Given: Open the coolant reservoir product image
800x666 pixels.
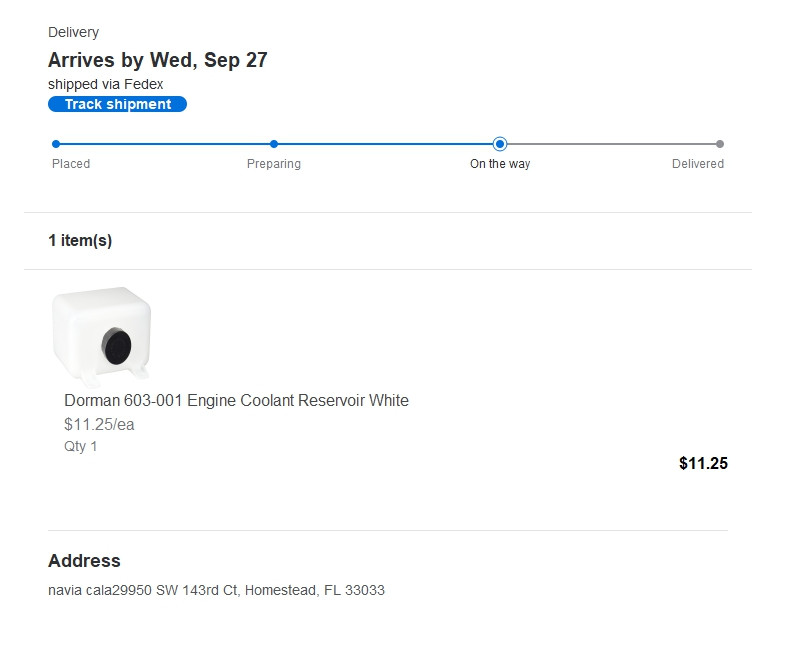Looking at the screenshot, I should click(x=102, y=337).
